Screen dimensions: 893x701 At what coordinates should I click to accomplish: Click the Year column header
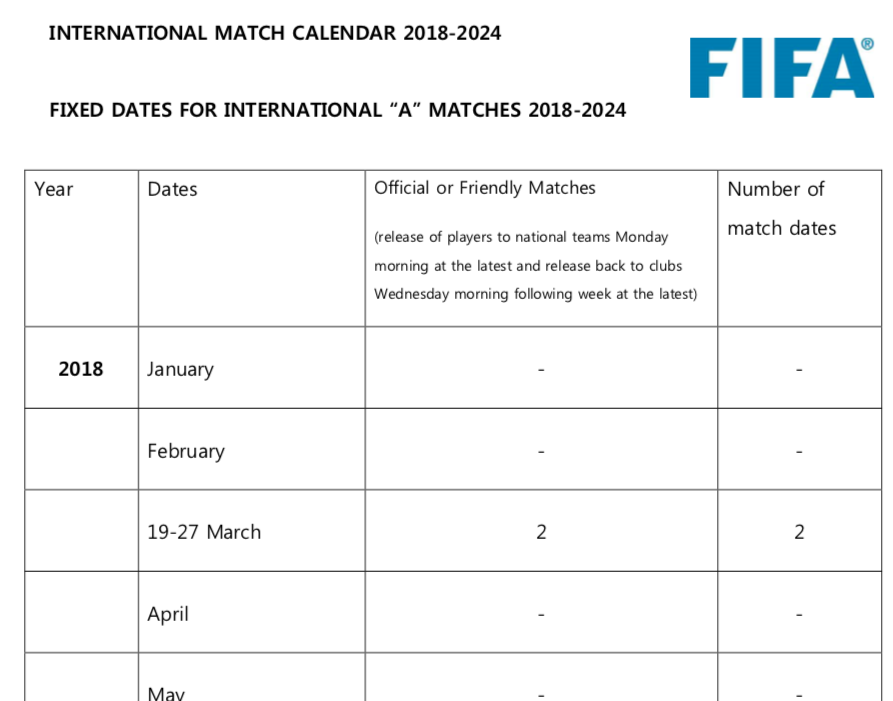tap(54, 189)
